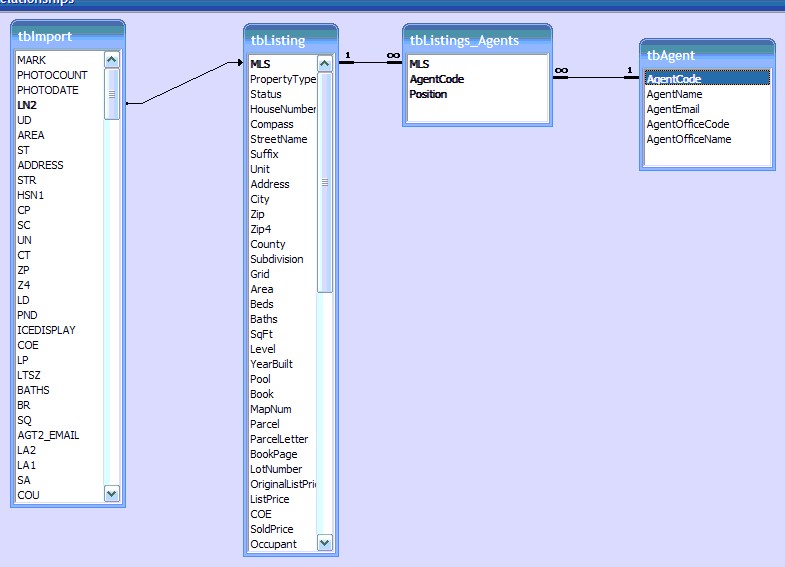Select LotNumber field in tbListing

[x=276, y=469]
